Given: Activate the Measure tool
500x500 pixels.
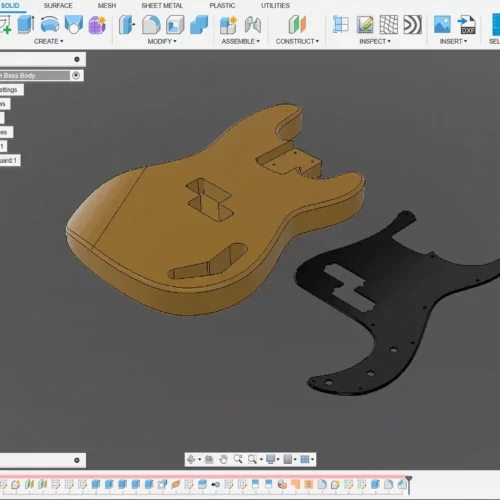Looking at the screenshot, I should [x=341, y=24].
